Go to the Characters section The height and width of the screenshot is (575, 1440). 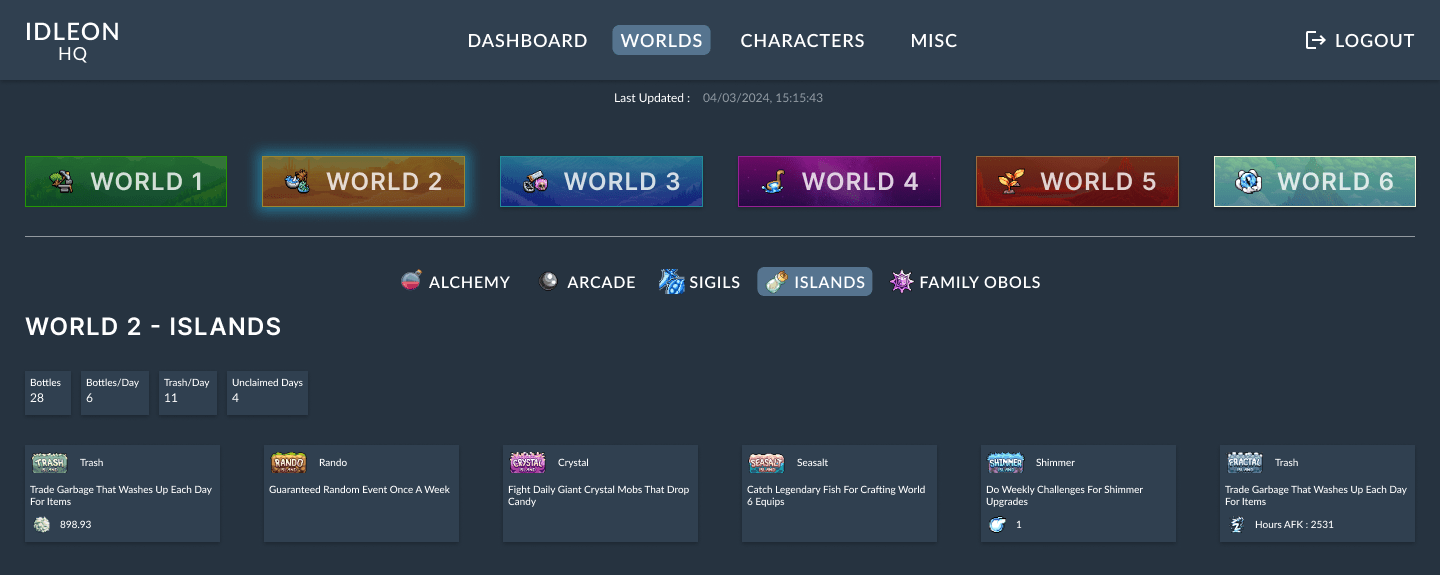(802, 41)
